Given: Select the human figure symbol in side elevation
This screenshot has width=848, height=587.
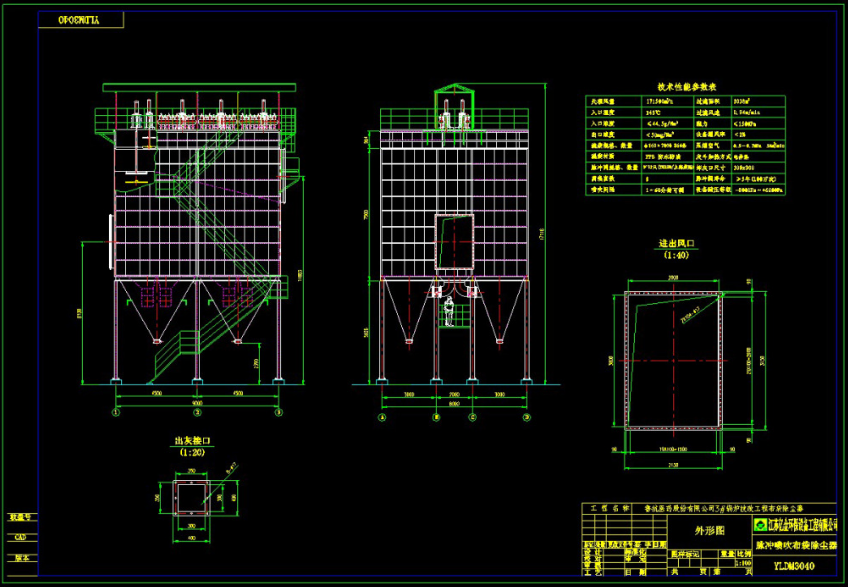Looking at the screenshot, I should [450, 311].
